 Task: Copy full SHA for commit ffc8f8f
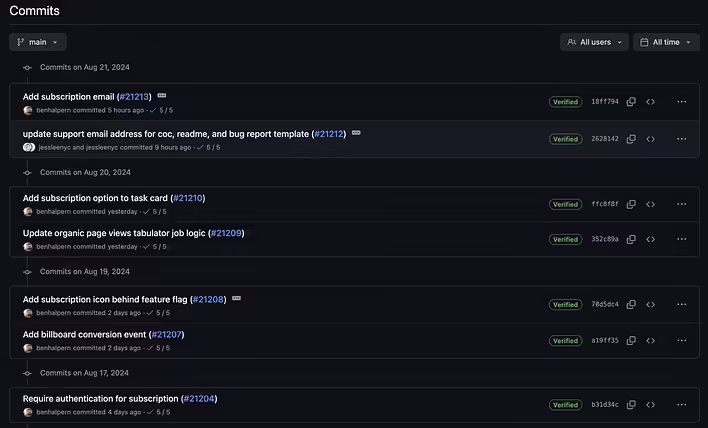coord(631,204)
